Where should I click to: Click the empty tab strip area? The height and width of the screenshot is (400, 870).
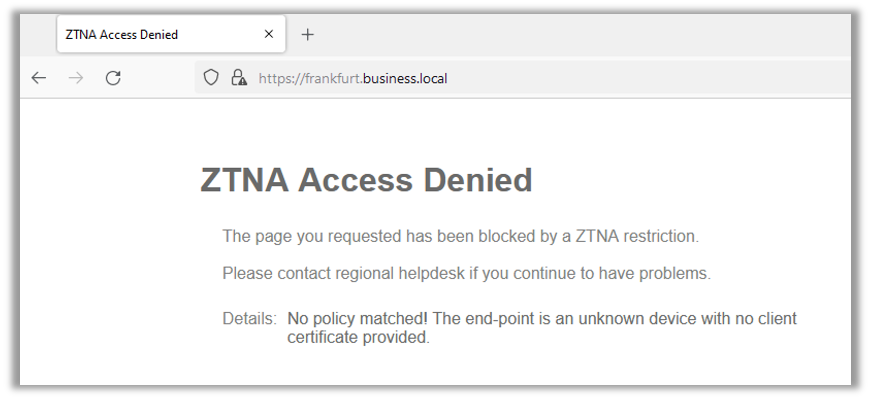coord(580,34)
